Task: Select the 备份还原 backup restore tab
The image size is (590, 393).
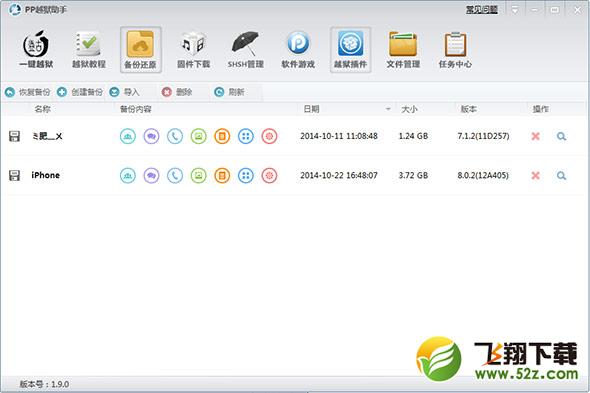Action: 141,50
